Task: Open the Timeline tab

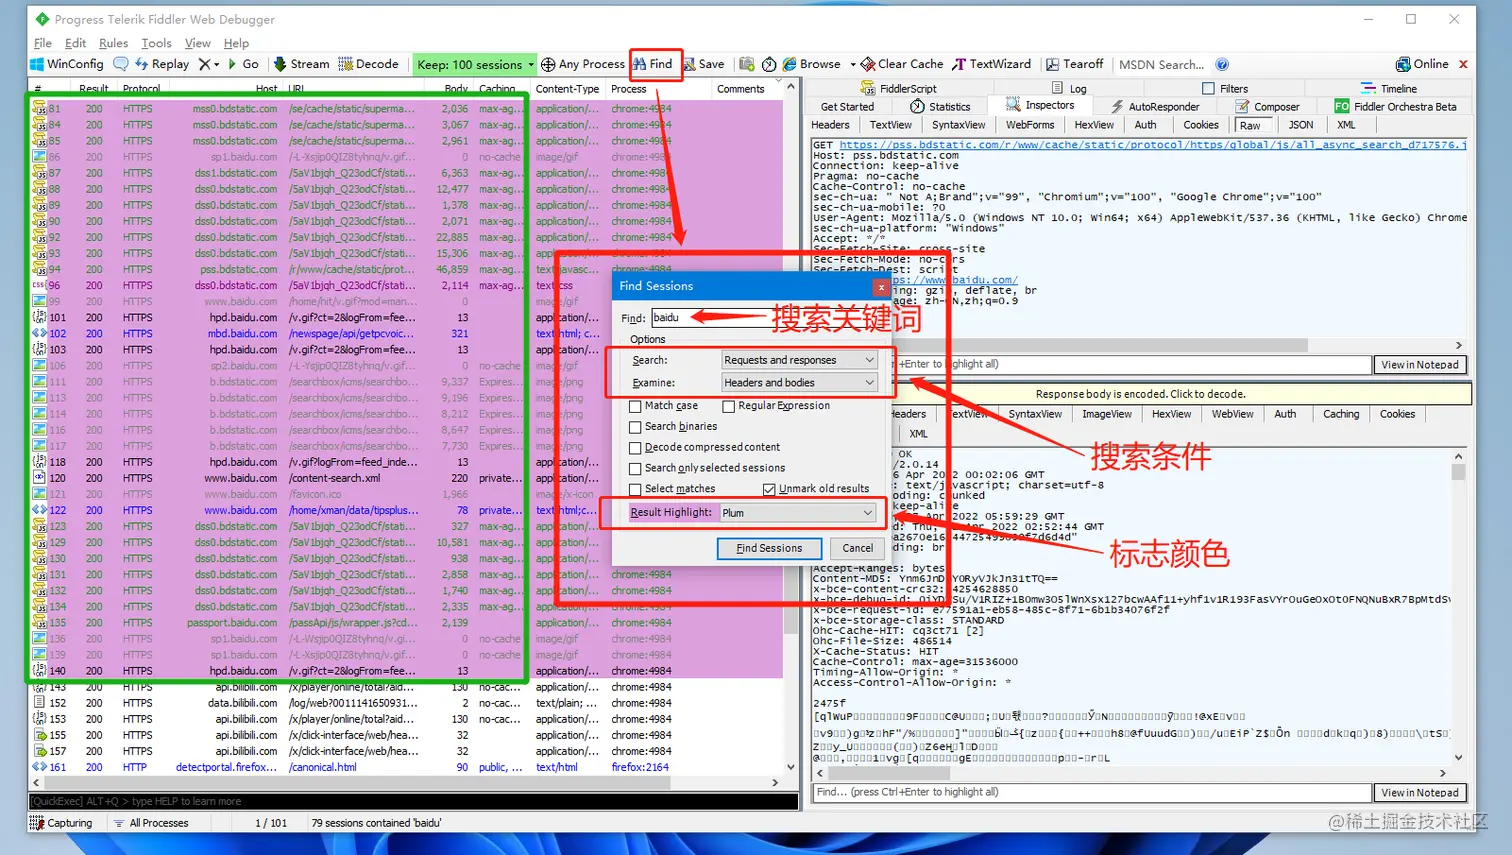Action: click(x=1389, y=88)
